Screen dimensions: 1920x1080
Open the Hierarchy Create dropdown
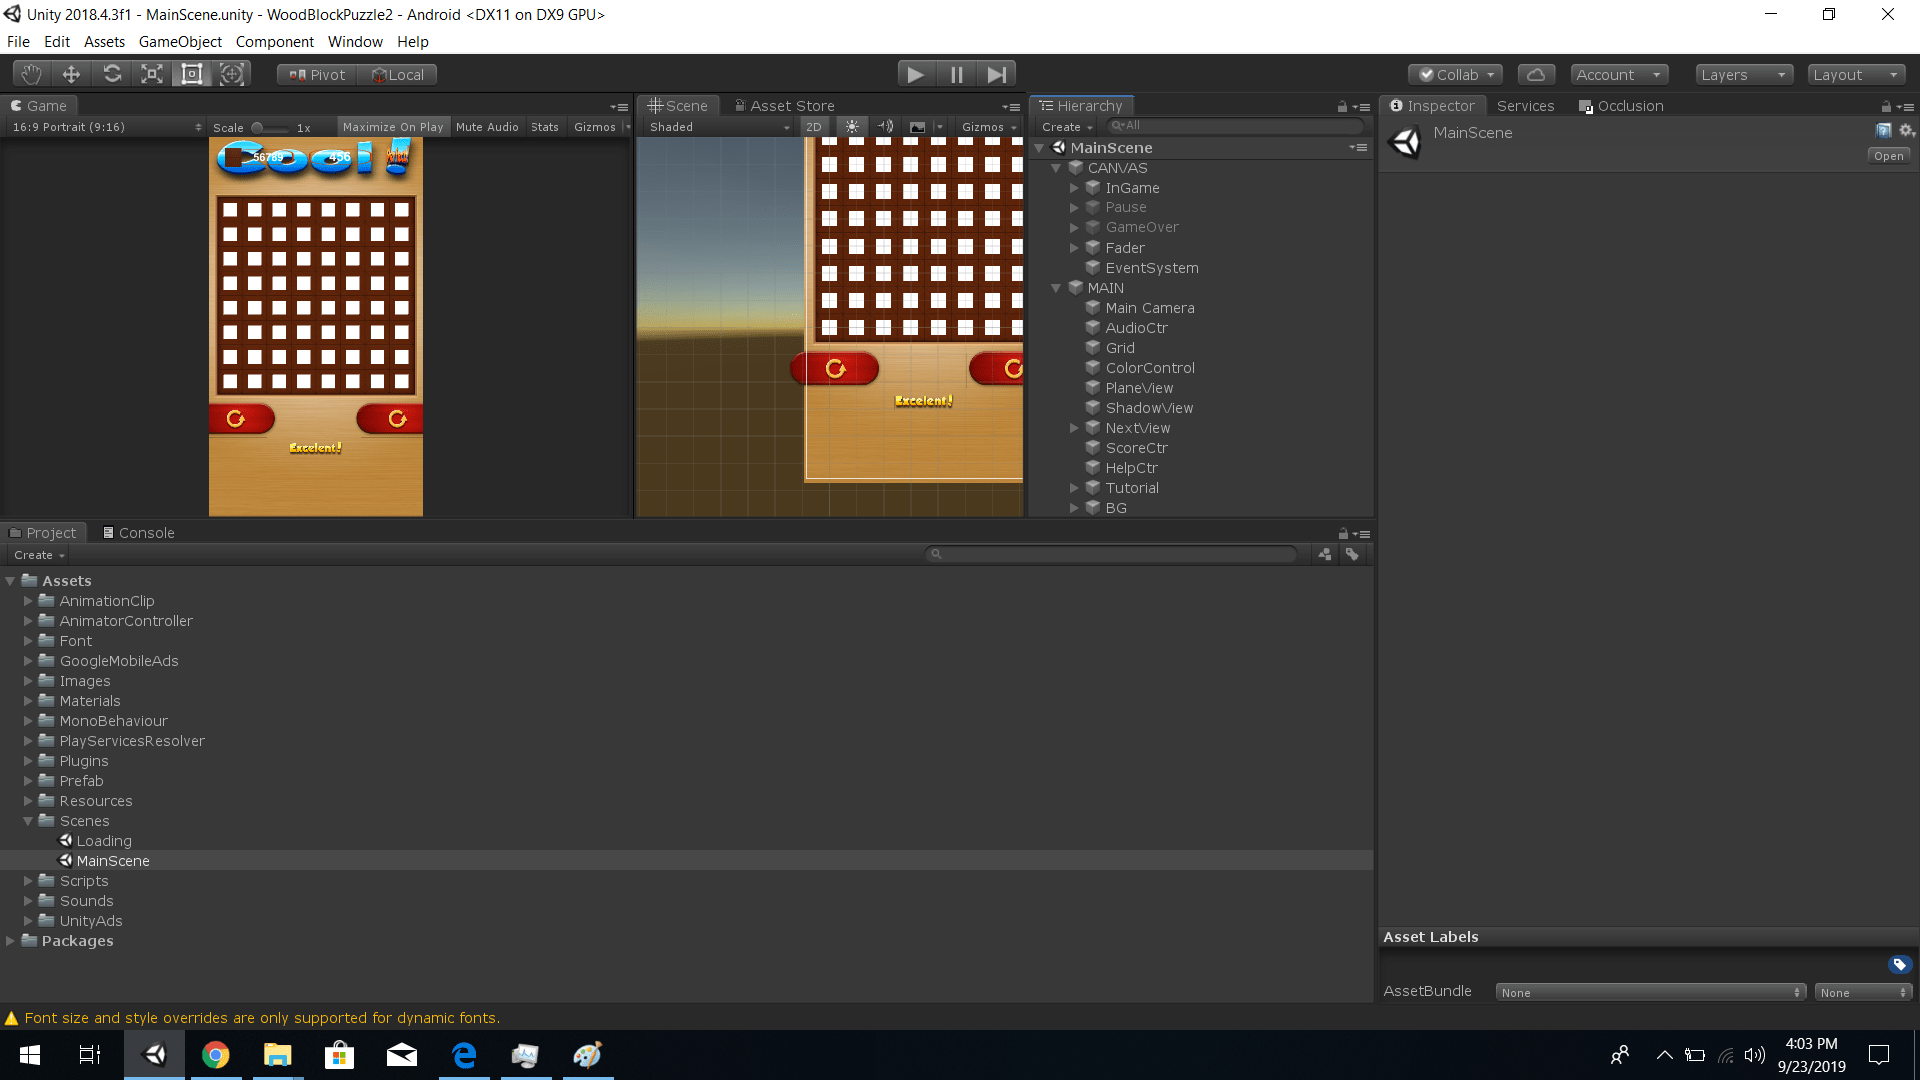click(1067, 127)
